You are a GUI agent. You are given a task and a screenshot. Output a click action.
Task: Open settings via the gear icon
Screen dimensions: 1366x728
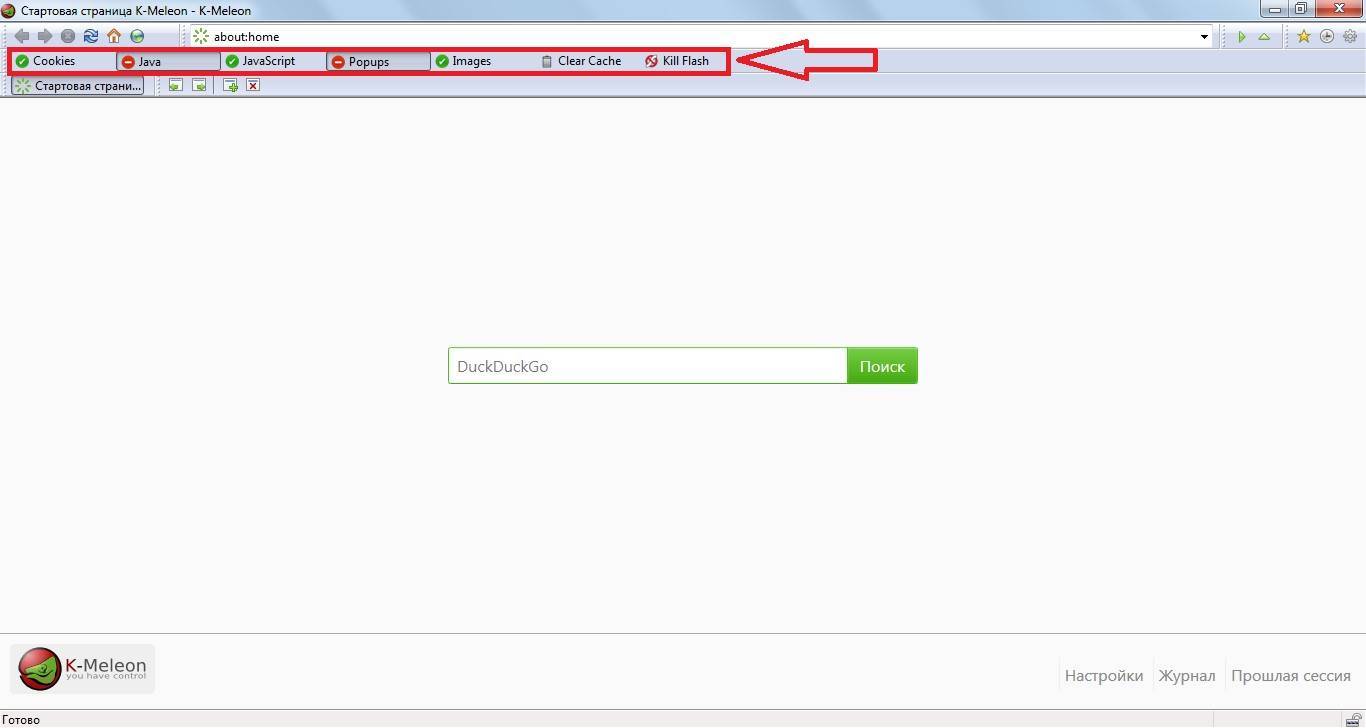[1350, 36]
